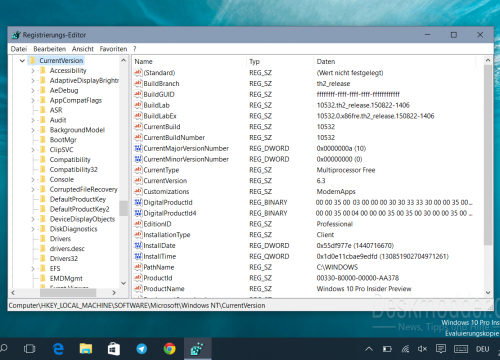Viewport: 500px width, 360px height.
Task: Collapse the CurrentVersion tree node
Action: [x=22, y=61]
